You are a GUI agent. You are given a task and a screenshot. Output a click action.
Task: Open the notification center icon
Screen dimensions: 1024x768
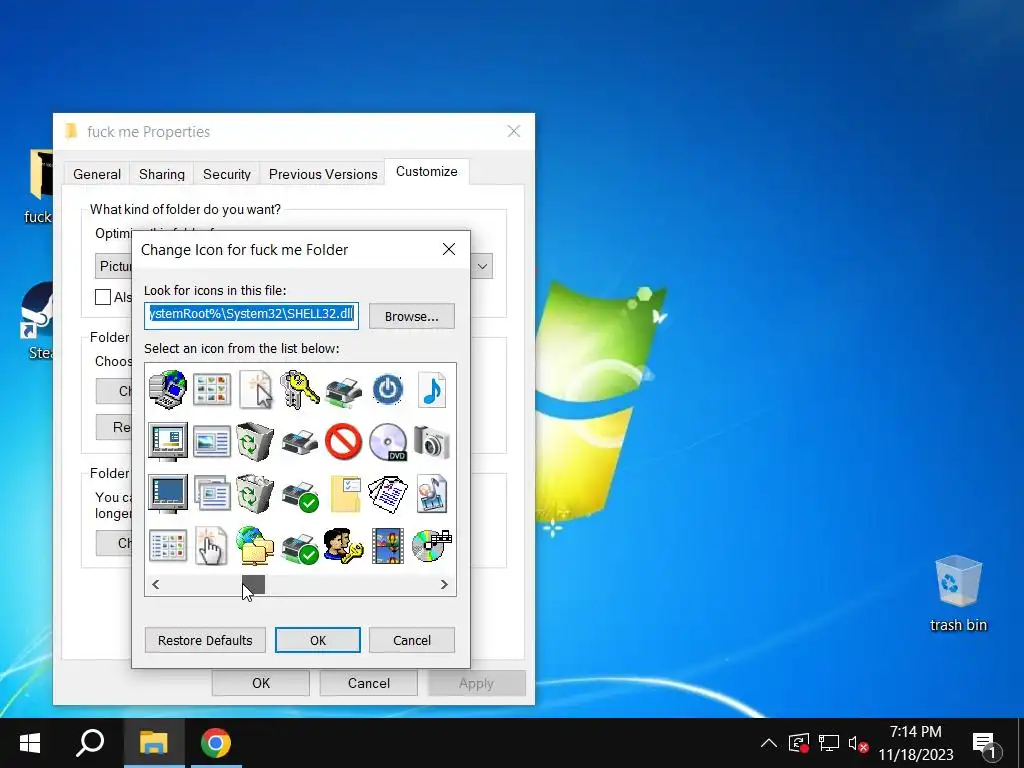[984, 743]
